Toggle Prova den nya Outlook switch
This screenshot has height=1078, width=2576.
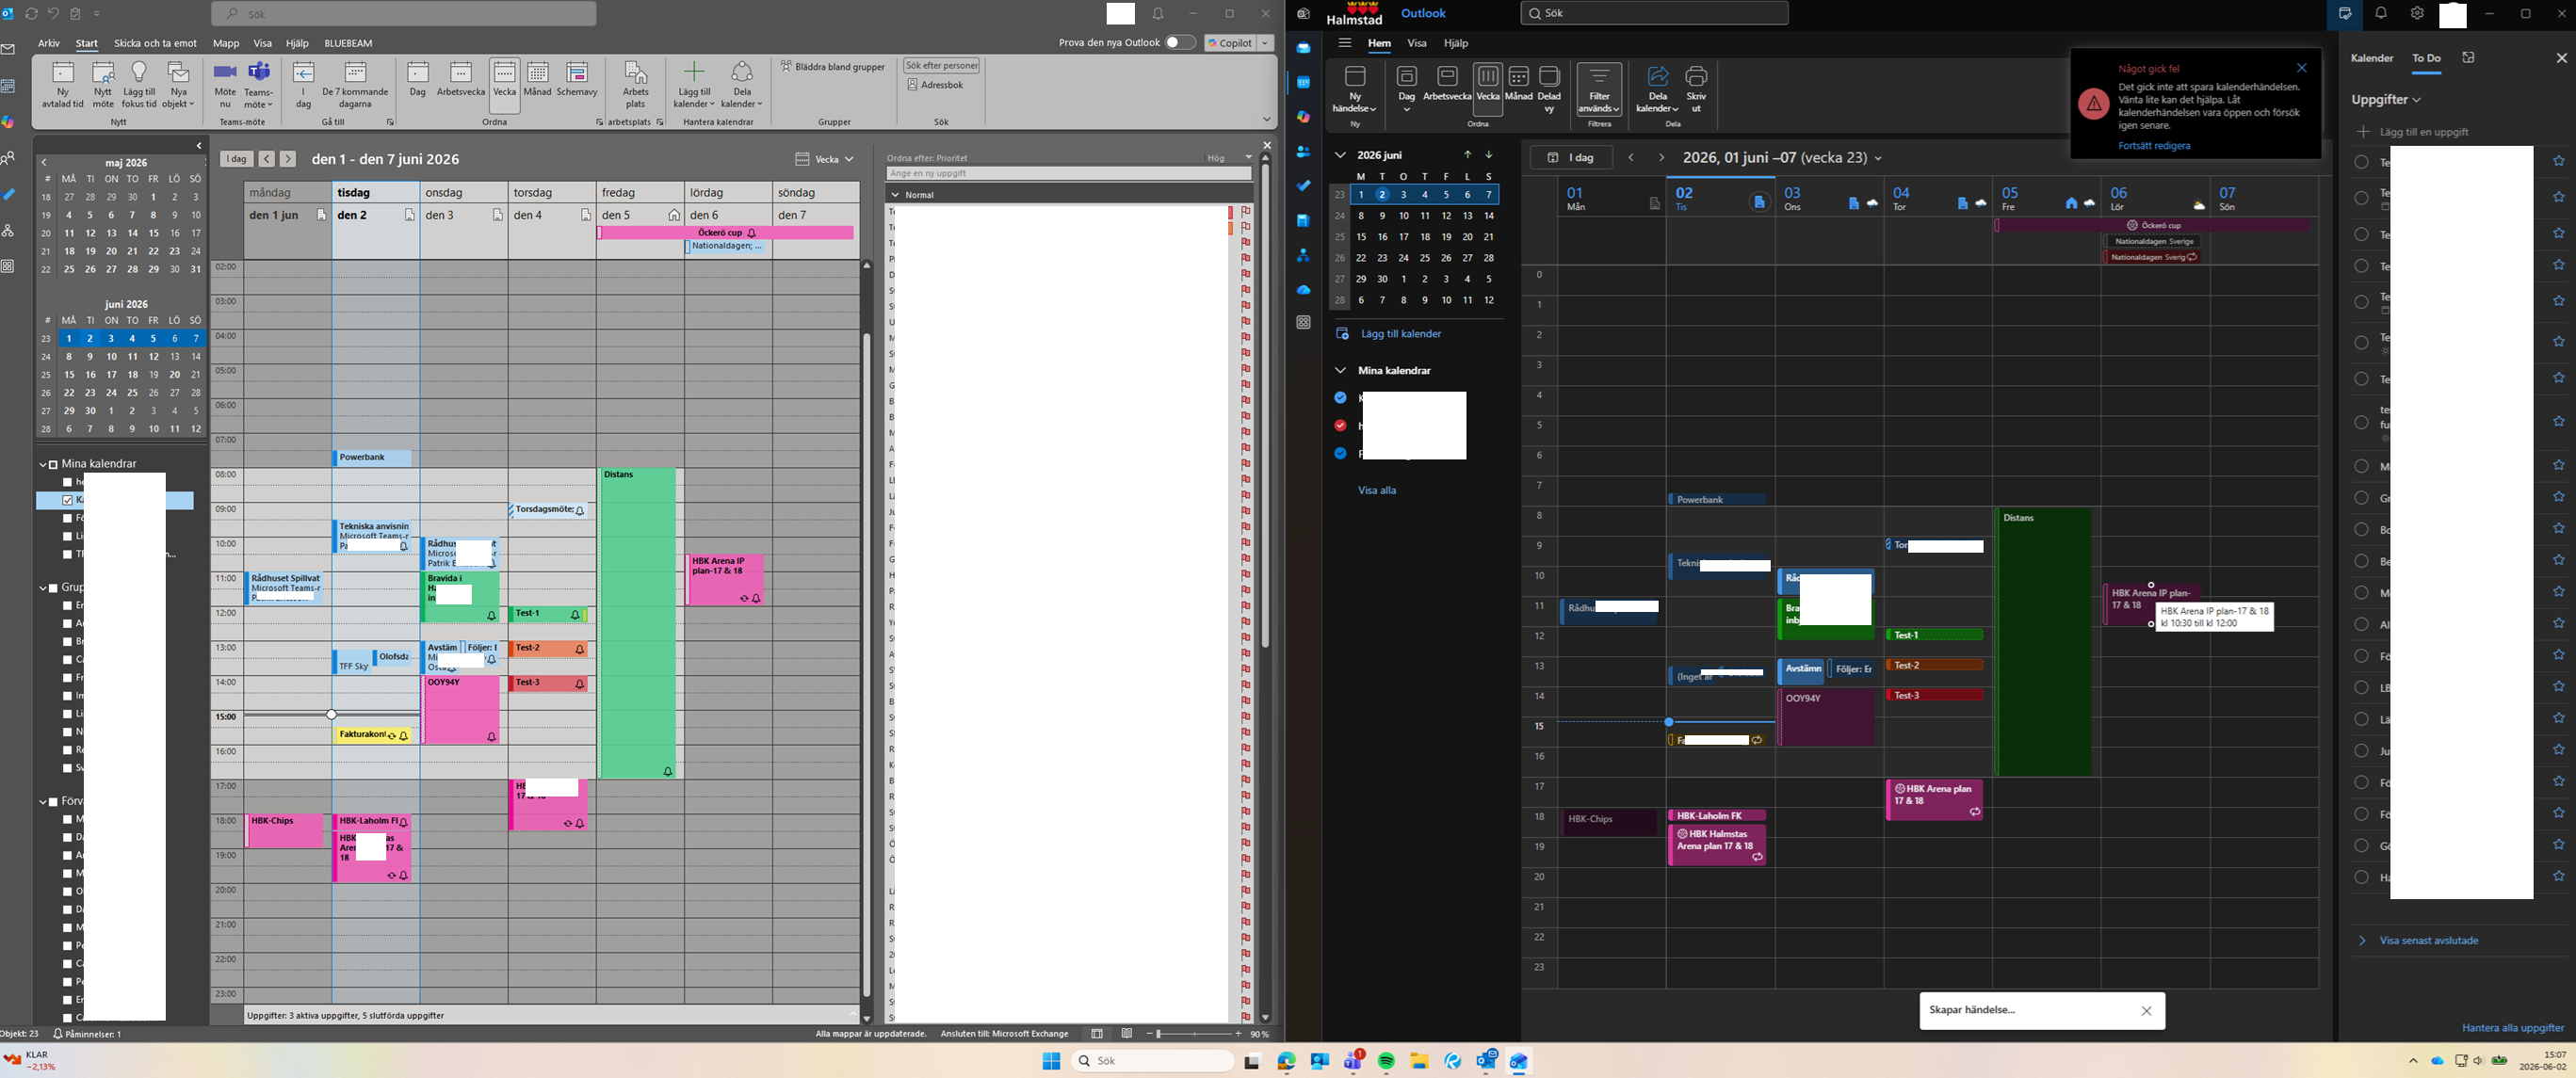pos(1180,43)
